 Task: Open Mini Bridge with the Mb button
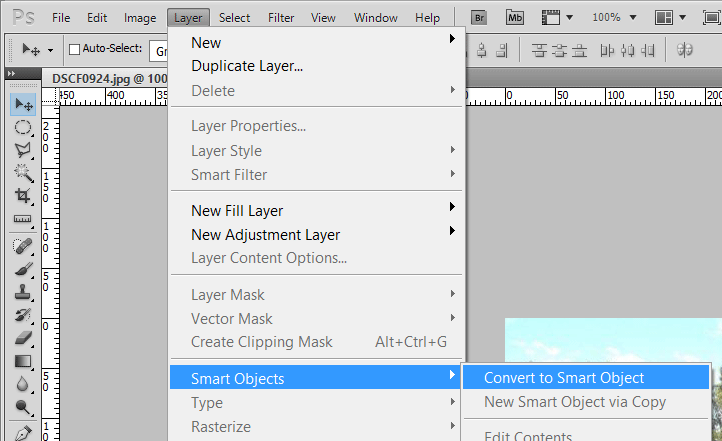516,18
